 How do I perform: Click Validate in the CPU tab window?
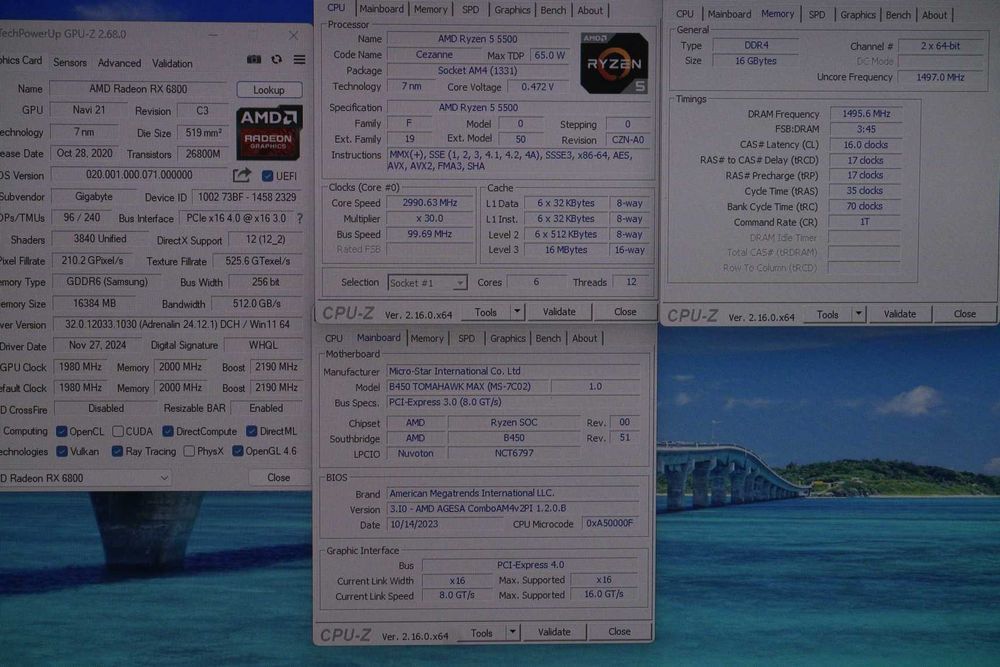559,311
